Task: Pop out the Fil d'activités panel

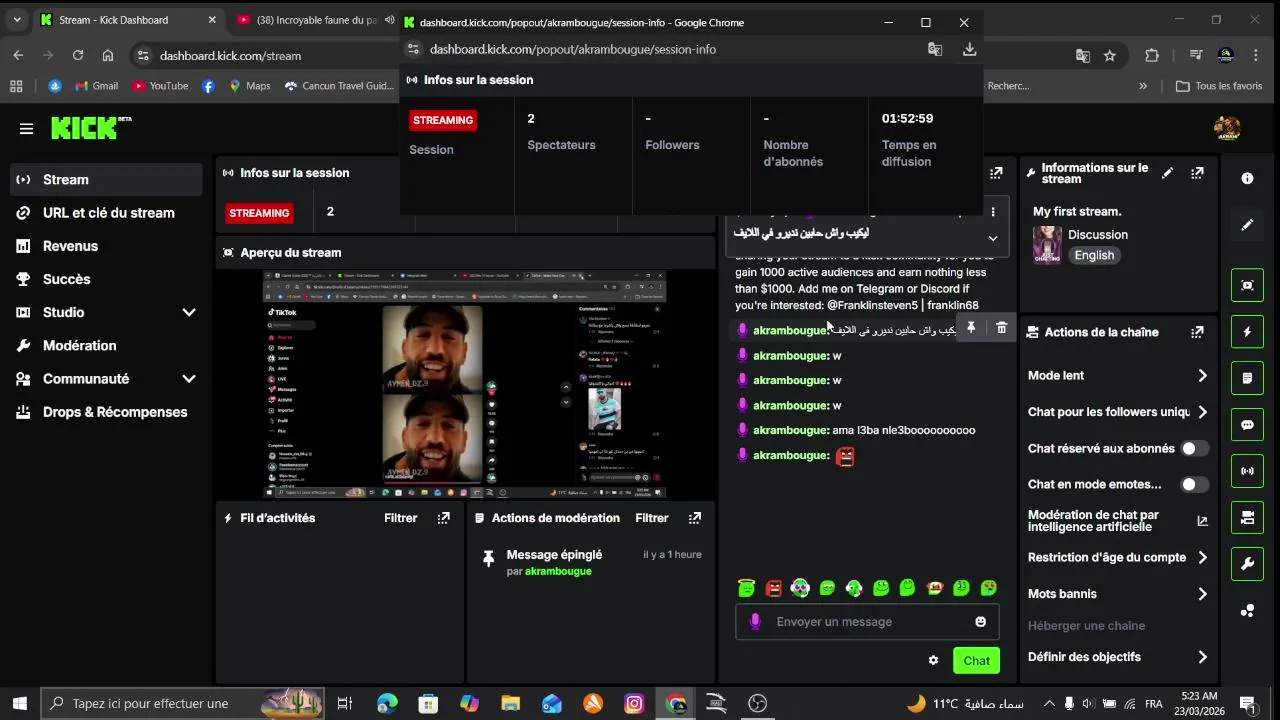Action: 444,518
